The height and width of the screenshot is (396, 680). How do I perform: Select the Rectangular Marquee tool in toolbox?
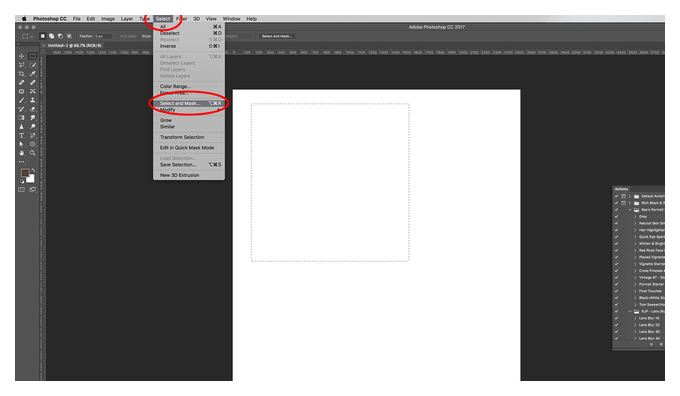tap(33, 56)
